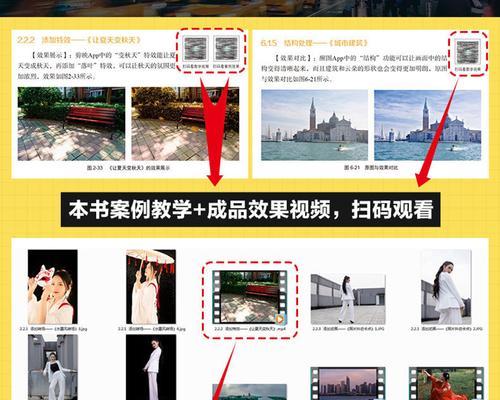The width and height of the screenshot is (500, 400).
Task: Open the white suit on black background thumbnail
Action: point(151,367)
